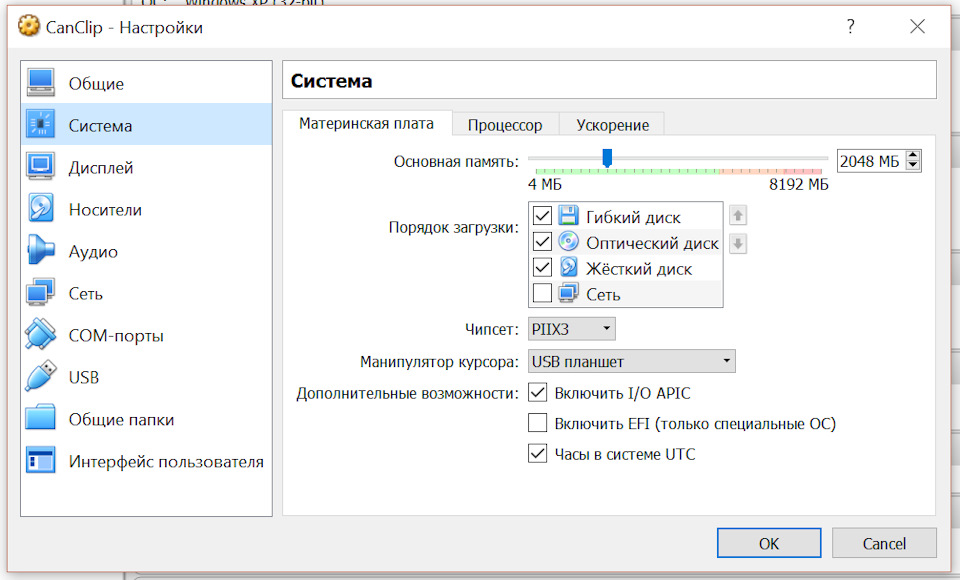
Task: Open the USB plug icon section
Action: click(40, 377)
